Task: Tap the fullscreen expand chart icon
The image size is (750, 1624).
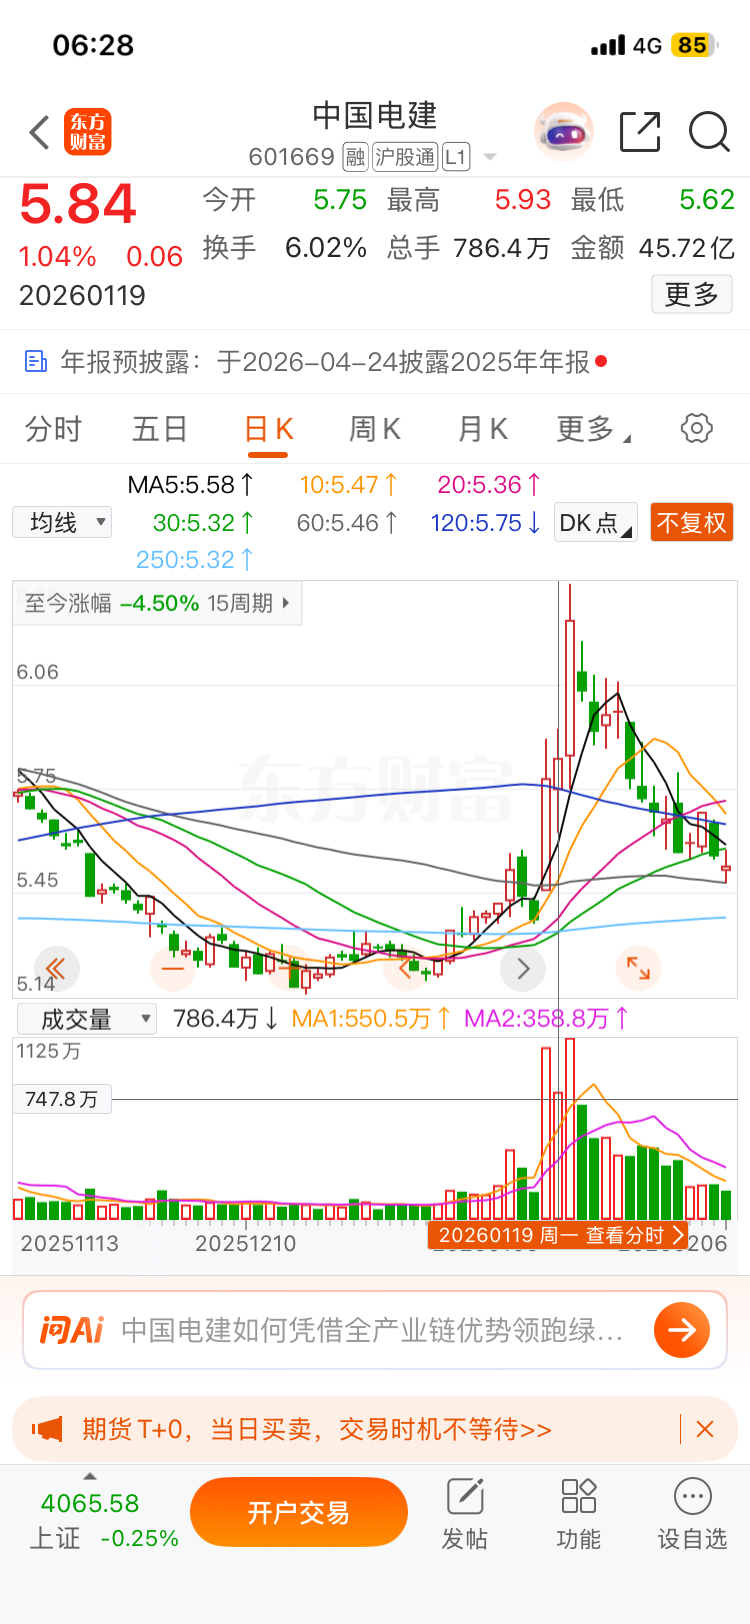Action: click(x=638, y=968)
